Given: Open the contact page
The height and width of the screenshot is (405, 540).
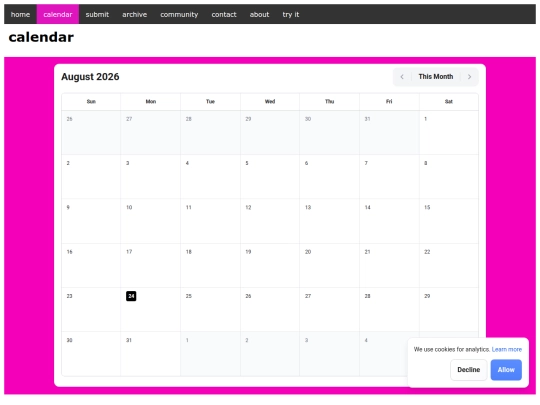Looking at the screenshot, I should tap(224, 14).
